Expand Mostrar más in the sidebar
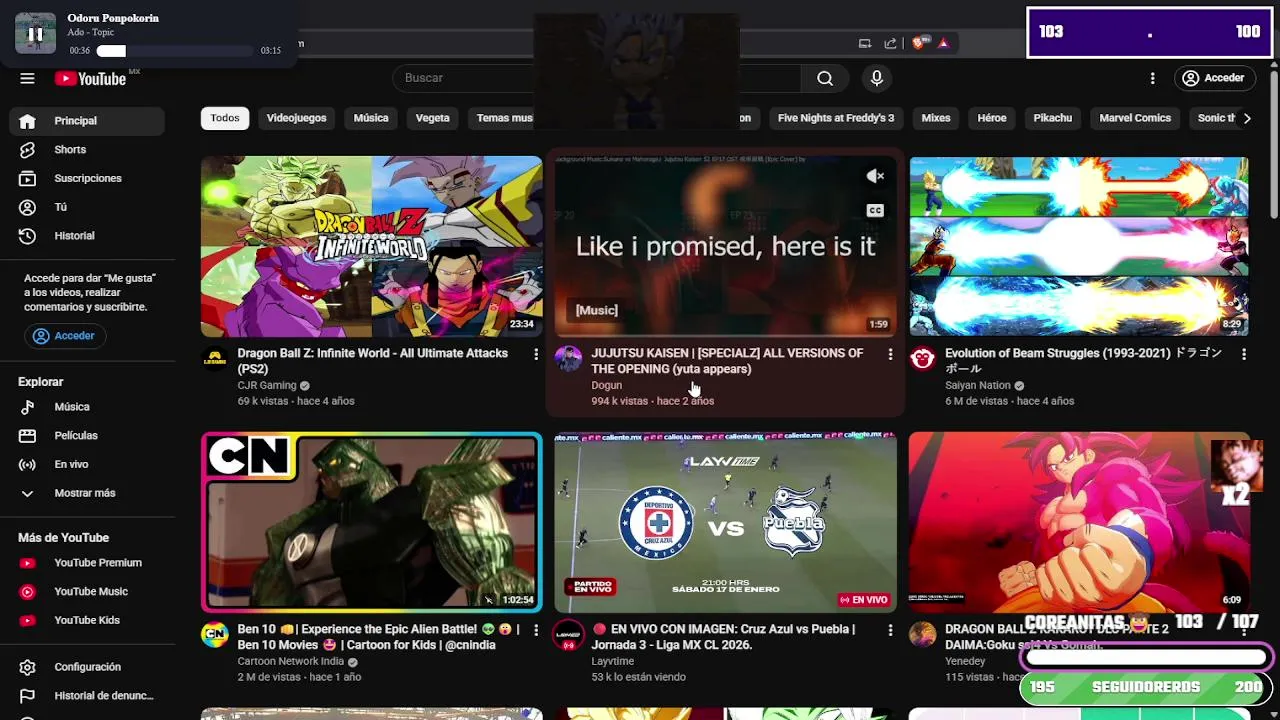Image resolution: width=1280 pixels, height=720 pixels. click(87, 493)
